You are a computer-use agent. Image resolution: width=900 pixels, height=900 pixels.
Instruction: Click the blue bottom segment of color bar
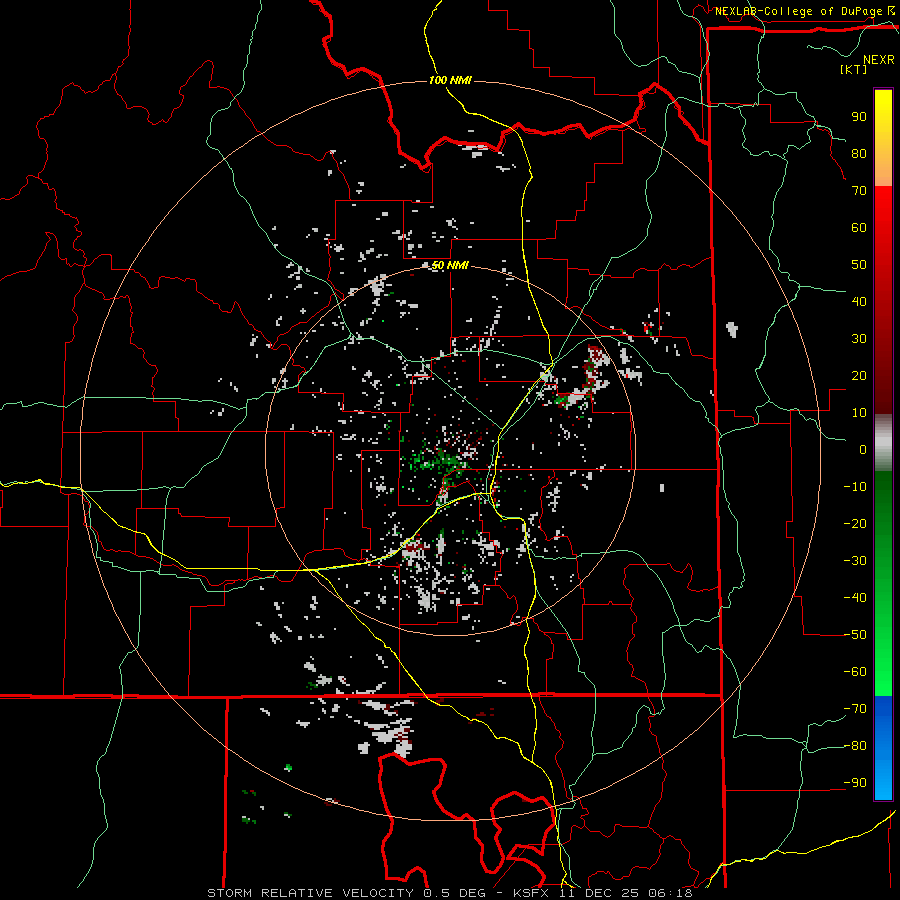883,748
